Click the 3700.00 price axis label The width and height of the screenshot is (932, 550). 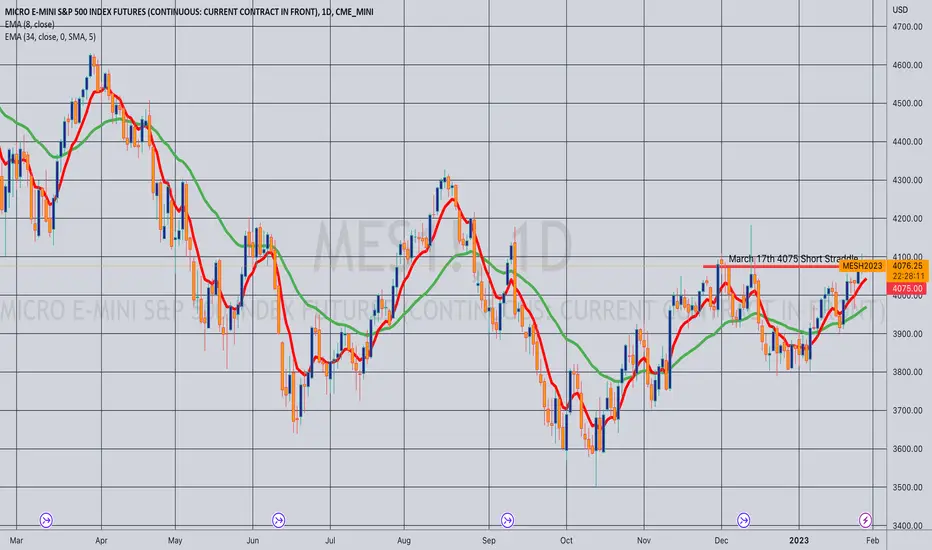[907, 411]
